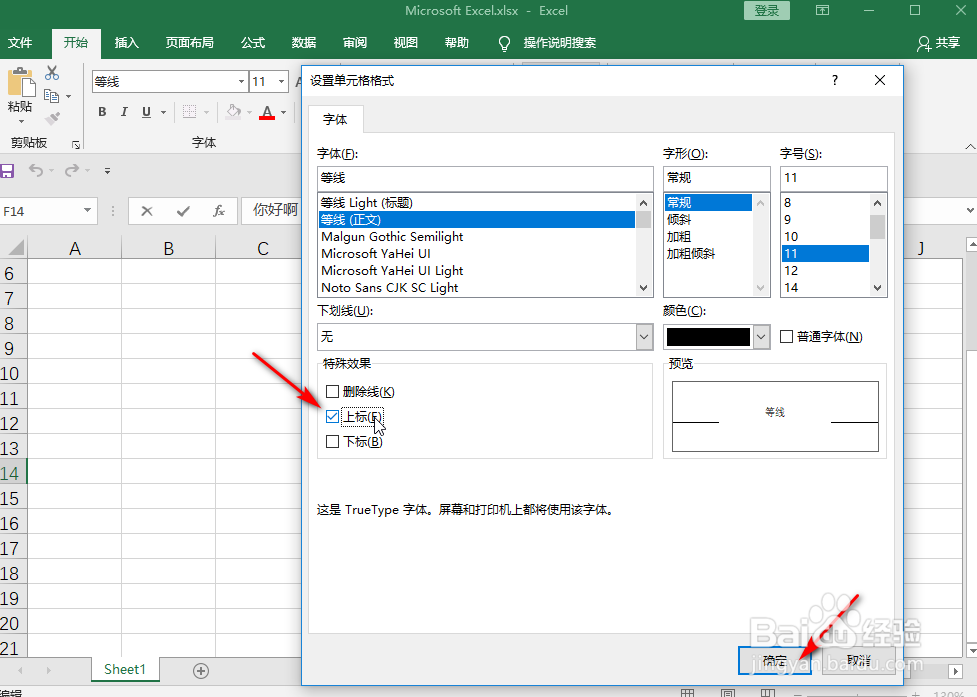Click the OK (确定) button
The image size is (977, 697).
[774, 661]
